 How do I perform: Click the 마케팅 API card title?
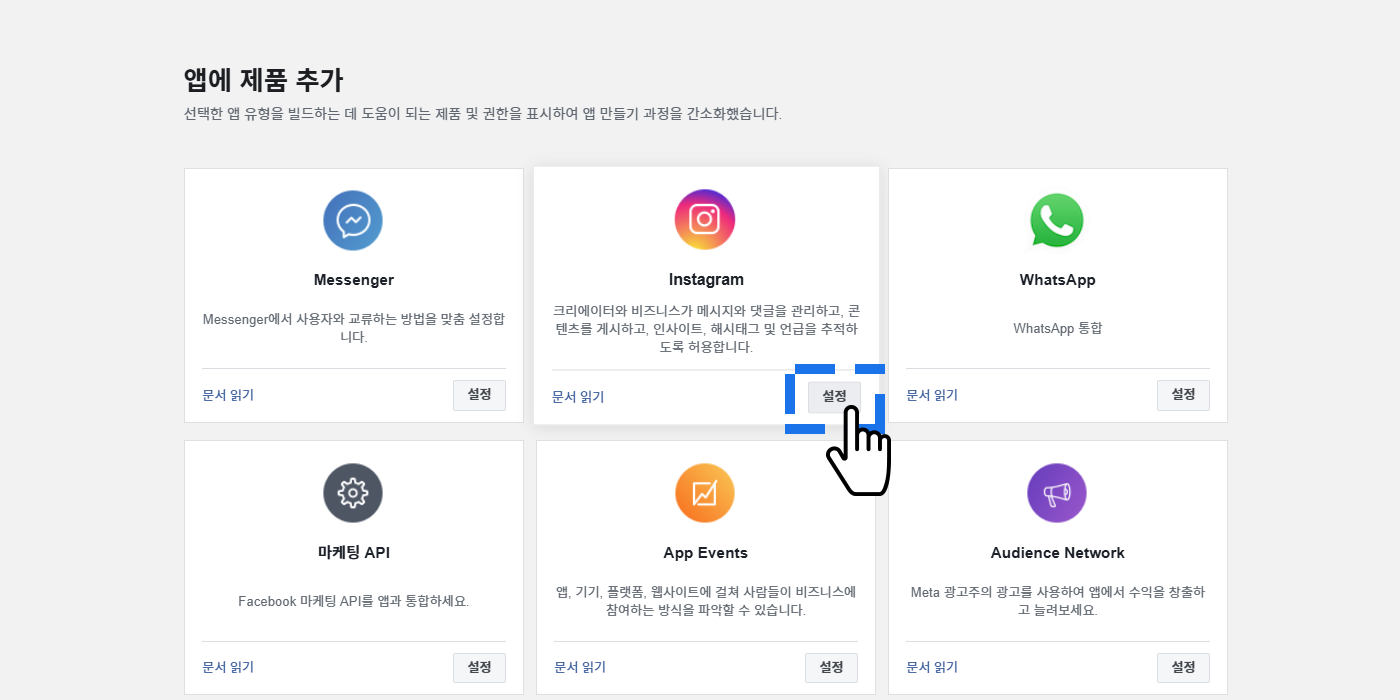(x=353, y=553)
